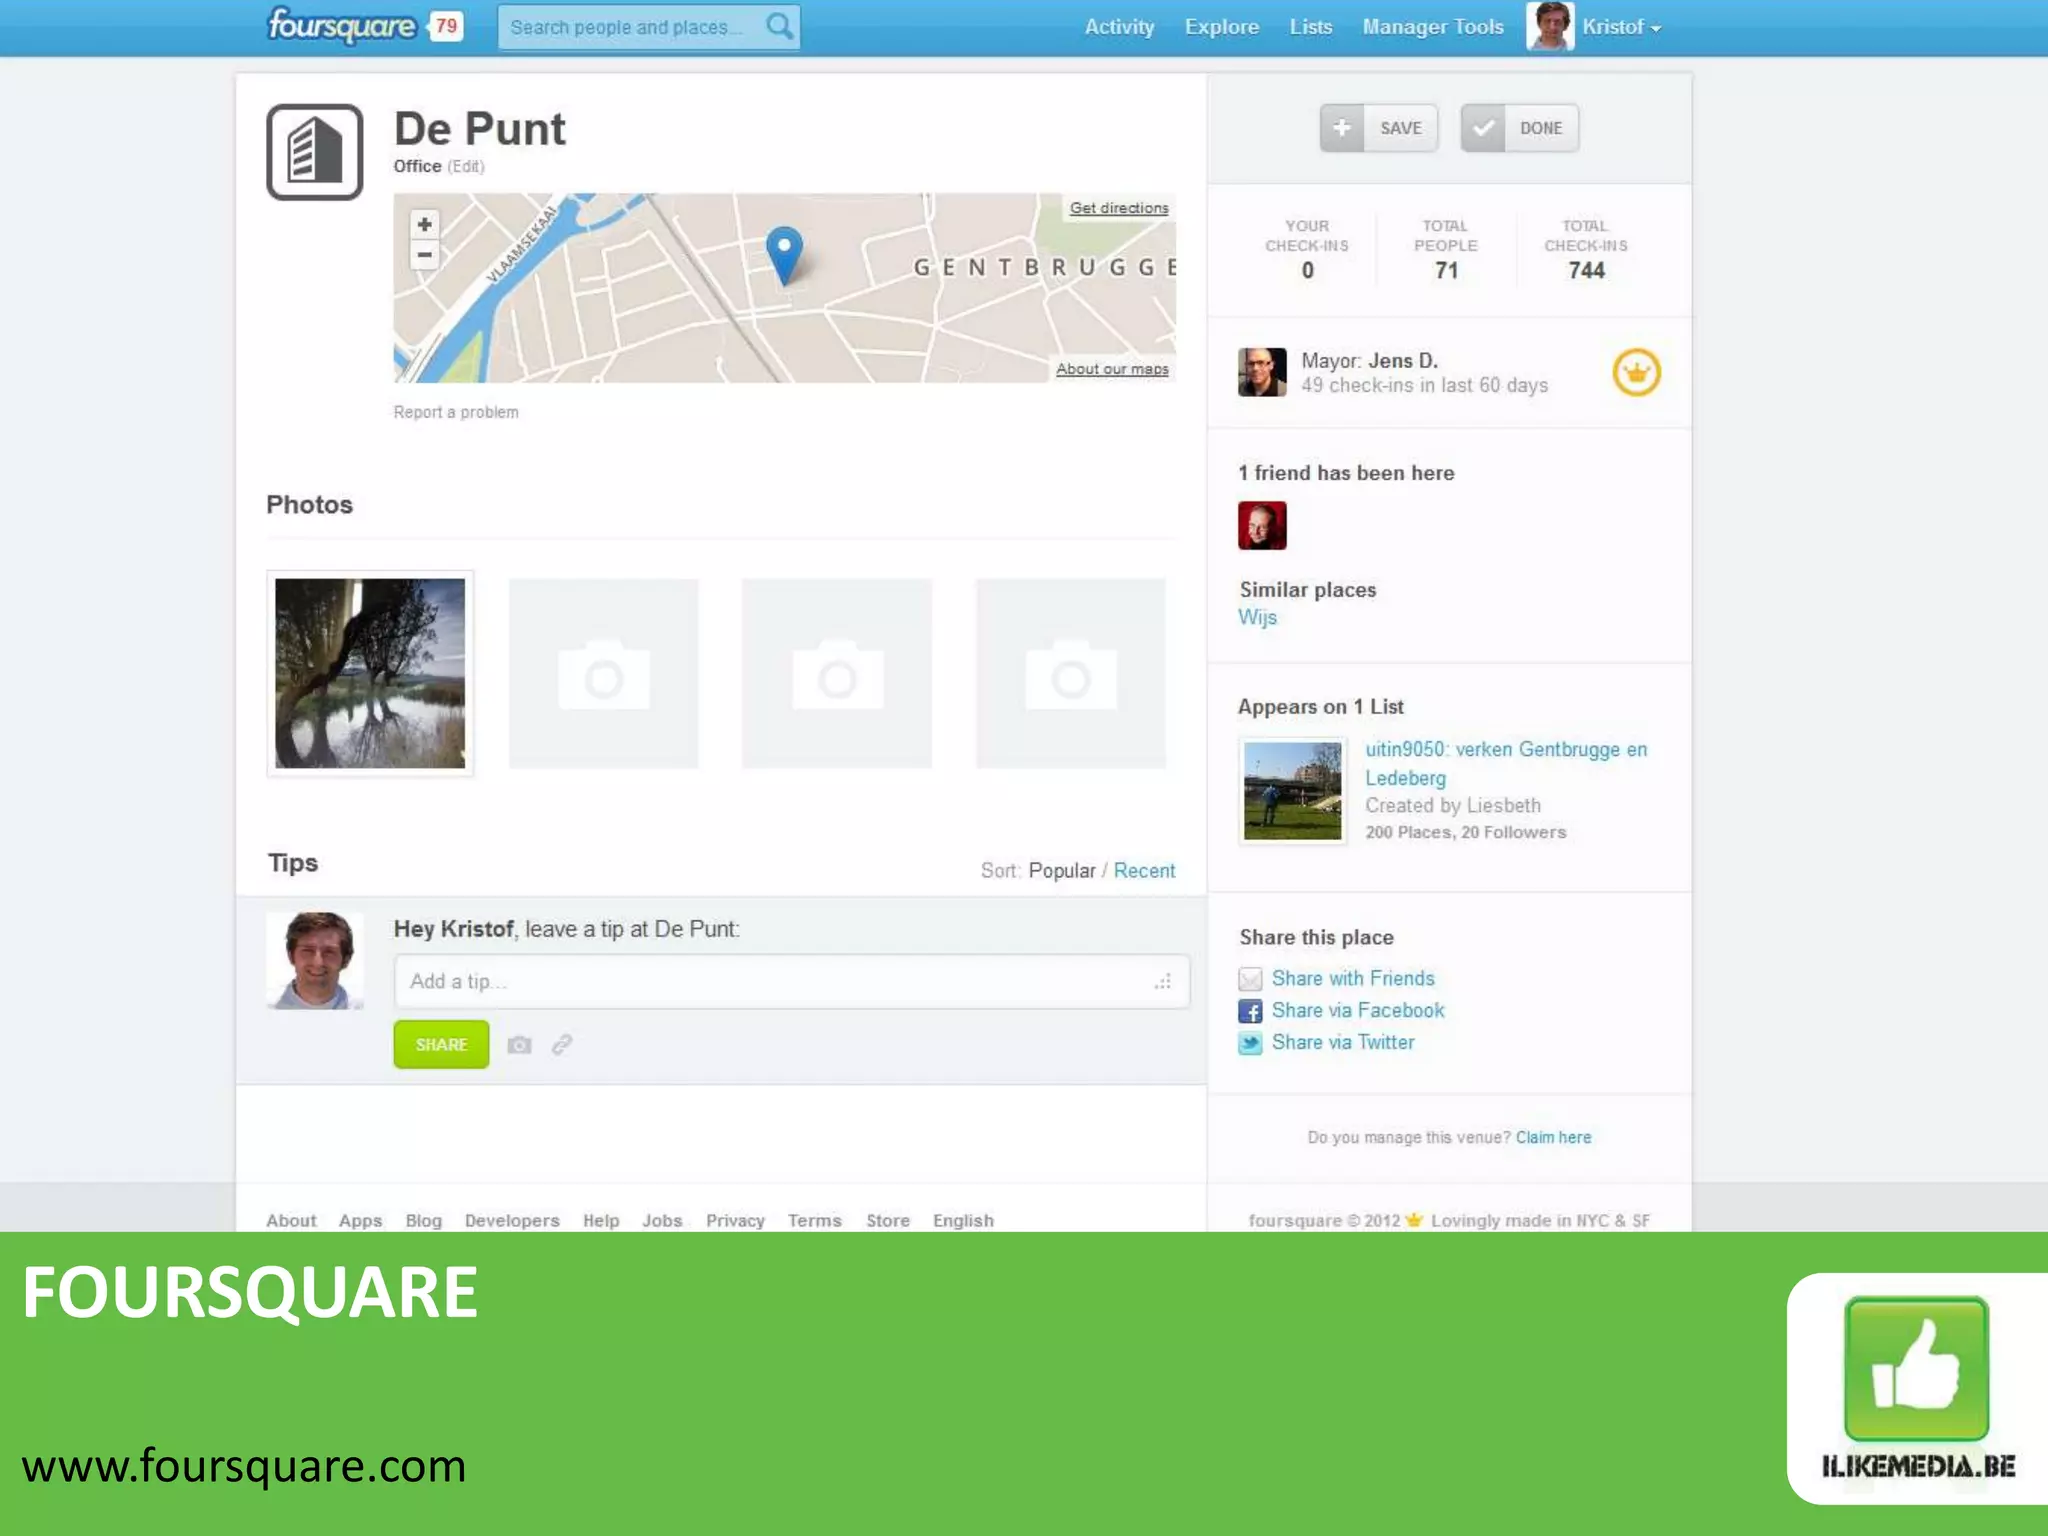Screen dimensions: 2048x1536
Task: Click the About footer link
Action: click(x=291, y=1220)
